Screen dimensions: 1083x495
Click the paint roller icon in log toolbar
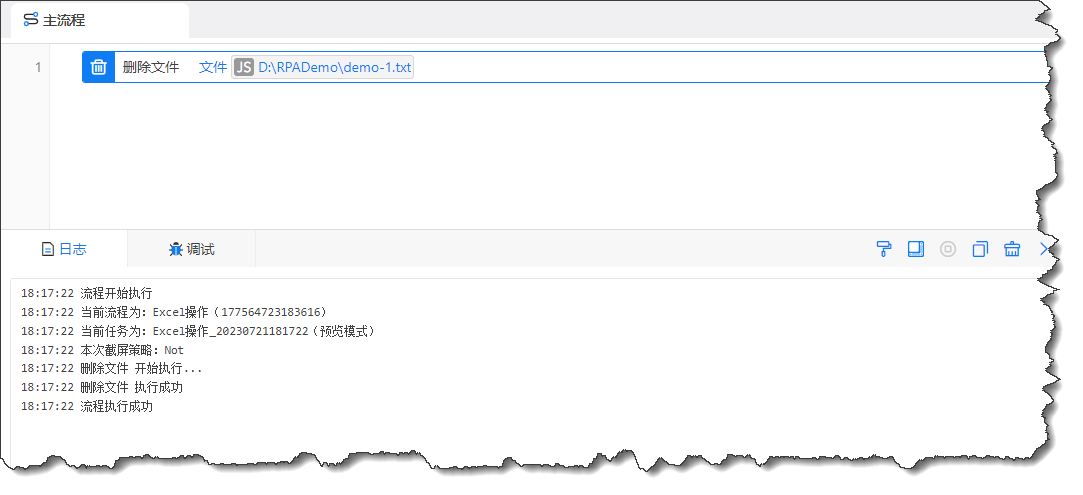[883, 249]
